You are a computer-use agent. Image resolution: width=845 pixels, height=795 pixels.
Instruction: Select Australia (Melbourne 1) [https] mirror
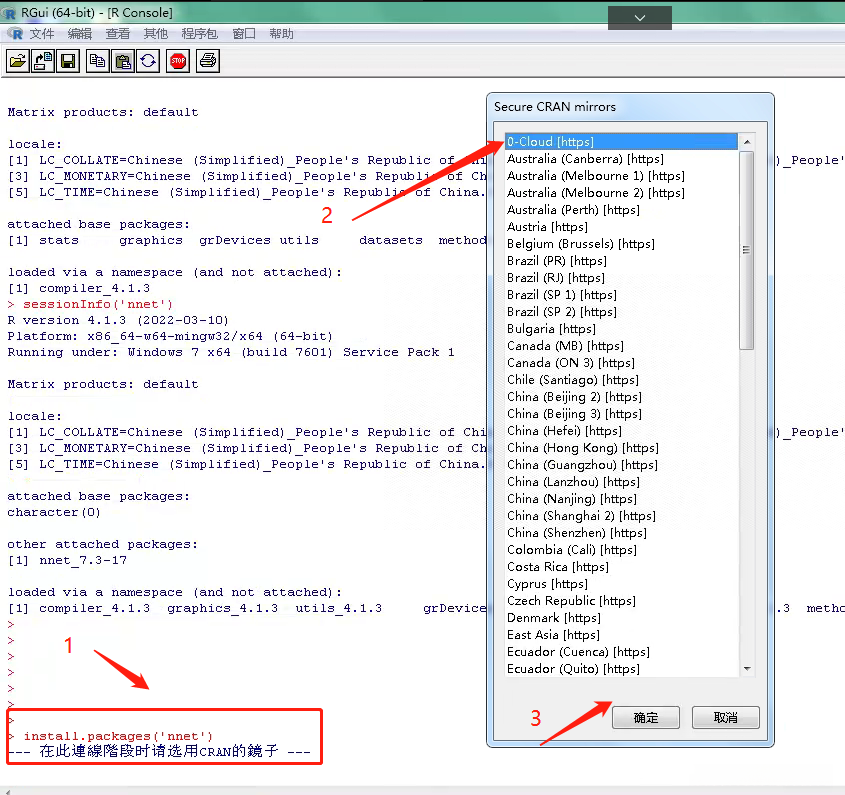point(621,176)
